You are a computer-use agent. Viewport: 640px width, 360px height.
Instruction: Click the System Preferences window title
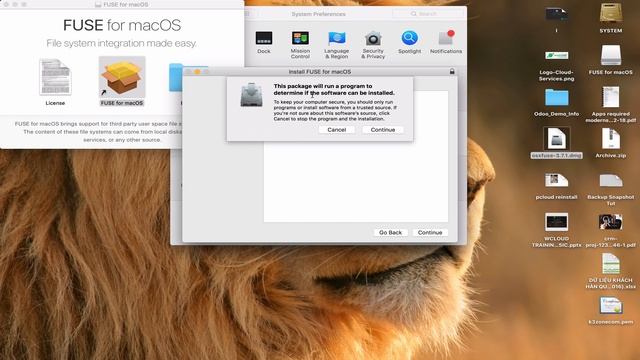(318, 14)
